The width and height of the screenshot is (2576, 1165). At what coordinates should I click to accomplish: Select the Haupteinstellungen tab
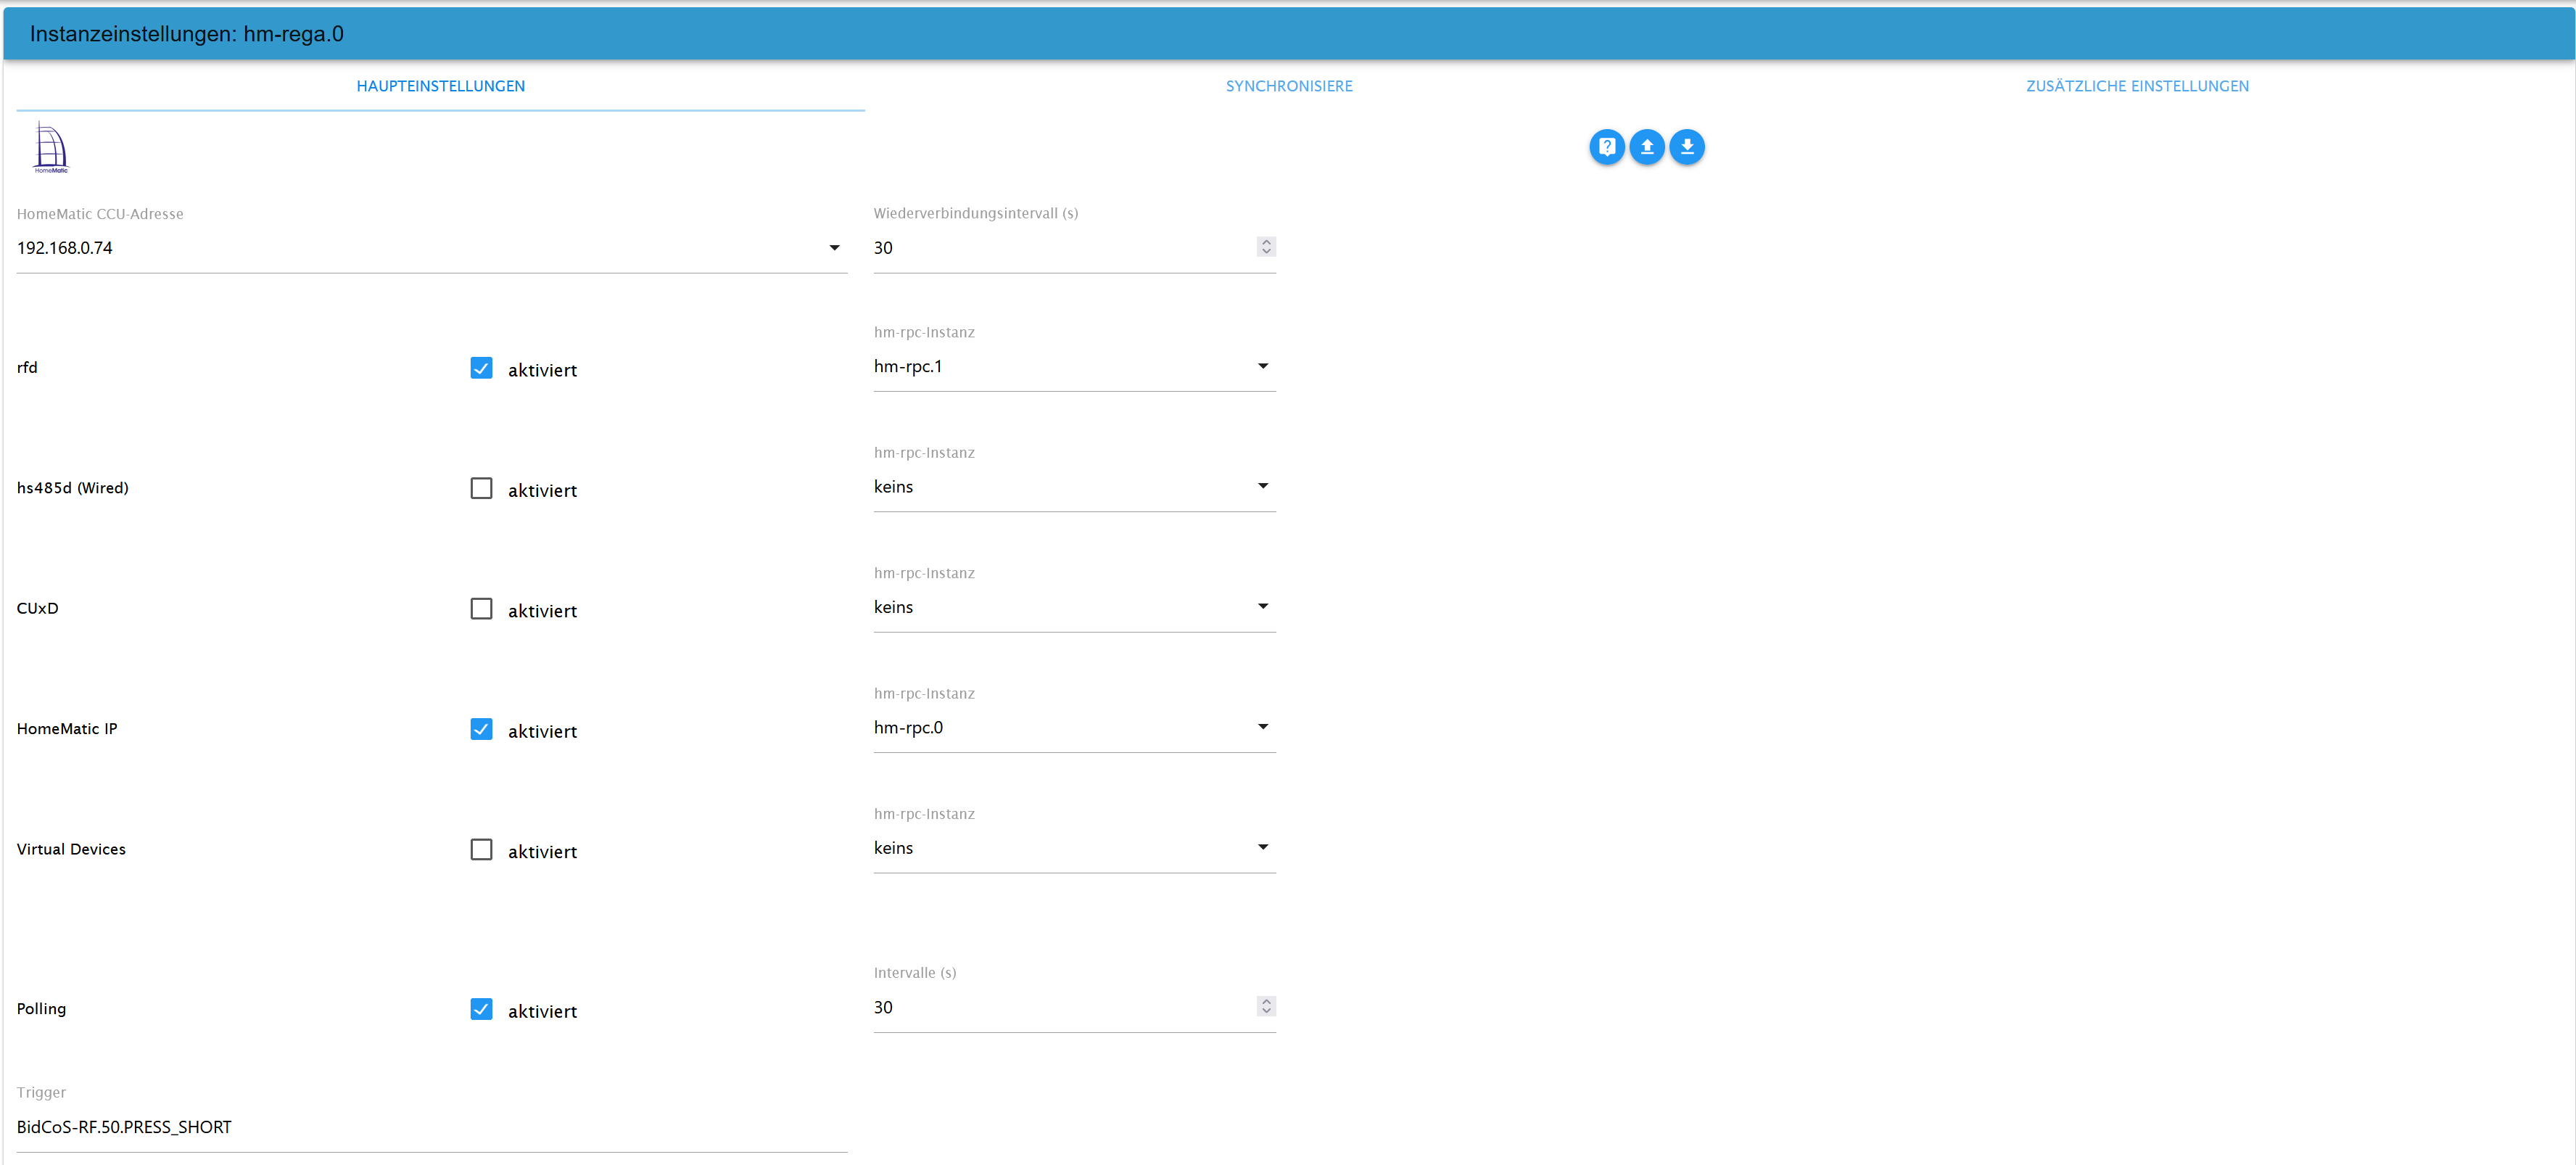[x=440, y=86]
